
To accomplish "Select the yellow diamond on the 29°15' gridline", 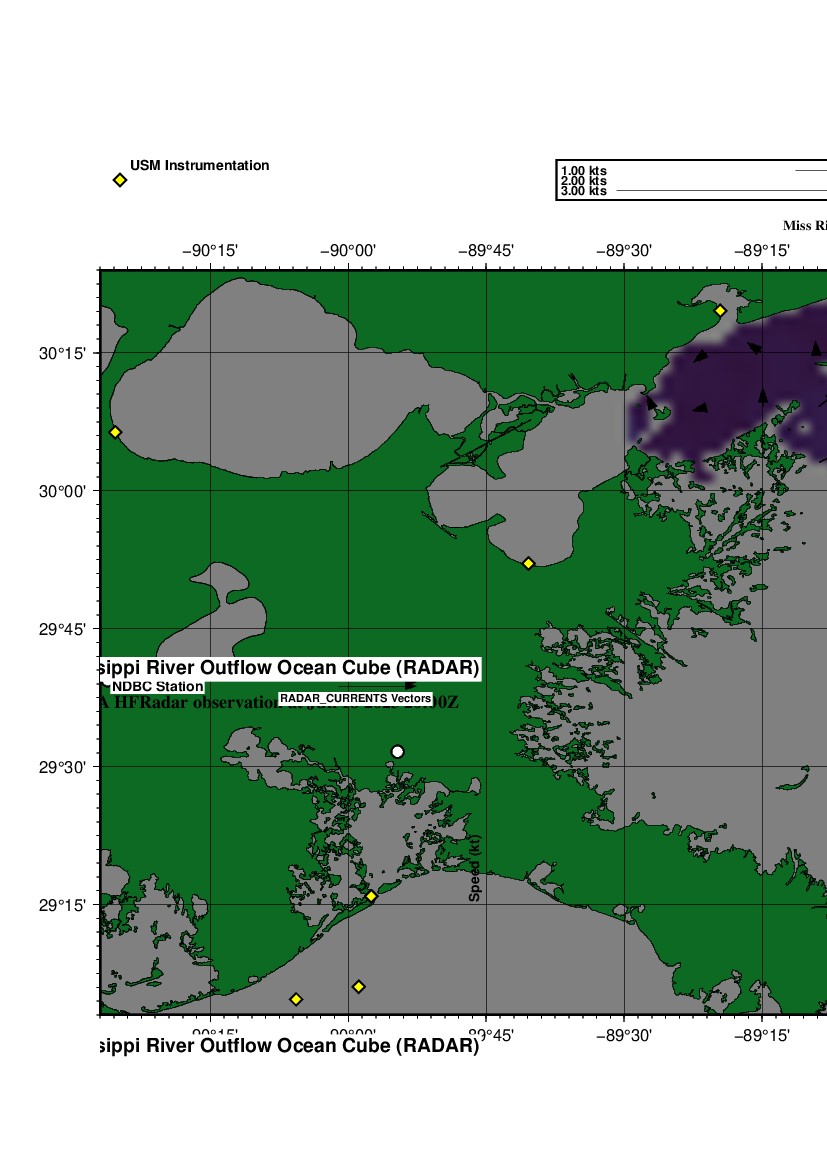I will pyautogui.click(x=371, y=897).
